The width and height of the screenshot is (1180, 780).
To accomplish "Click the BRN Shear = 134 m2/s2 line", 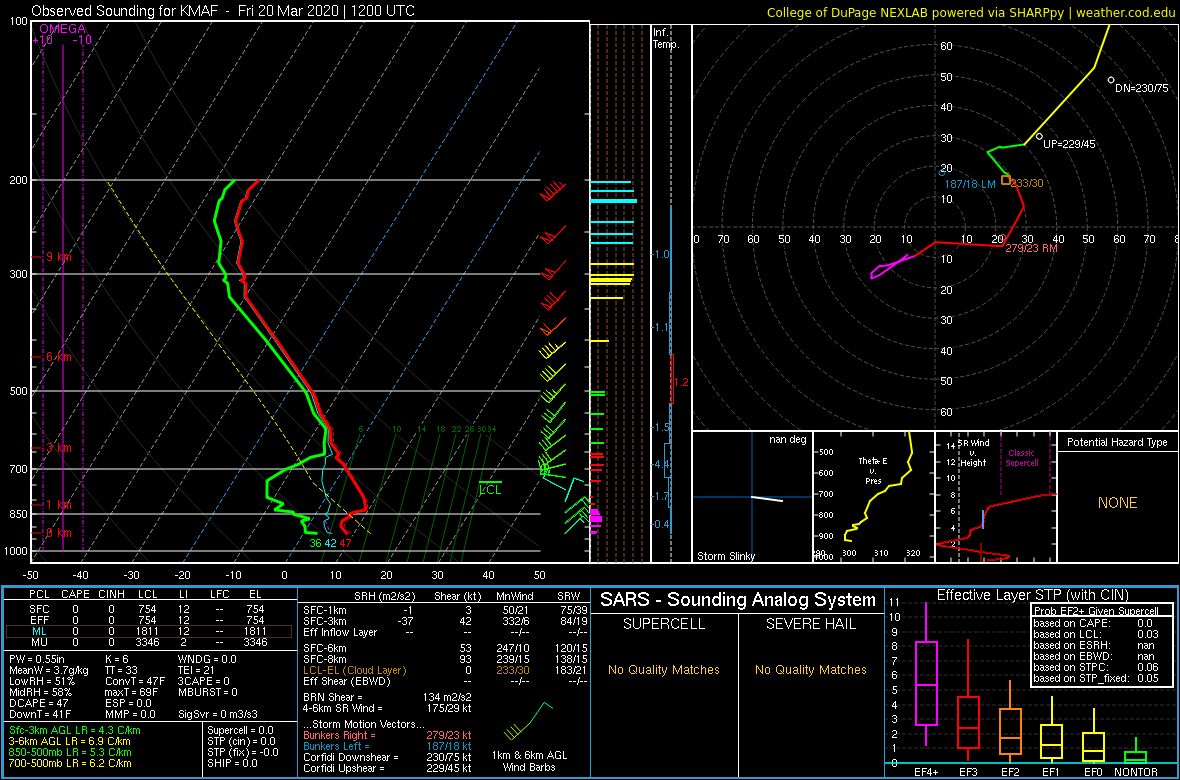I will (390, 697).
